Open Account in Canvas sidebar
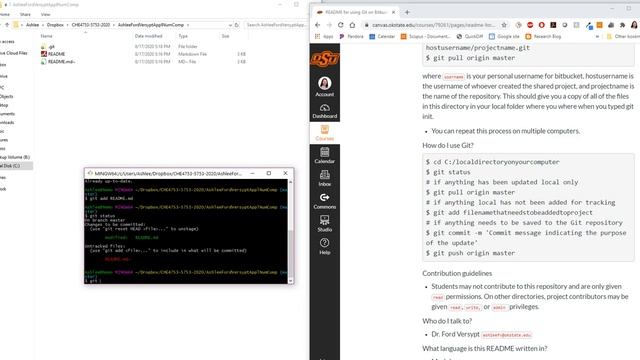640x360 pixels. tap(324, 87)
